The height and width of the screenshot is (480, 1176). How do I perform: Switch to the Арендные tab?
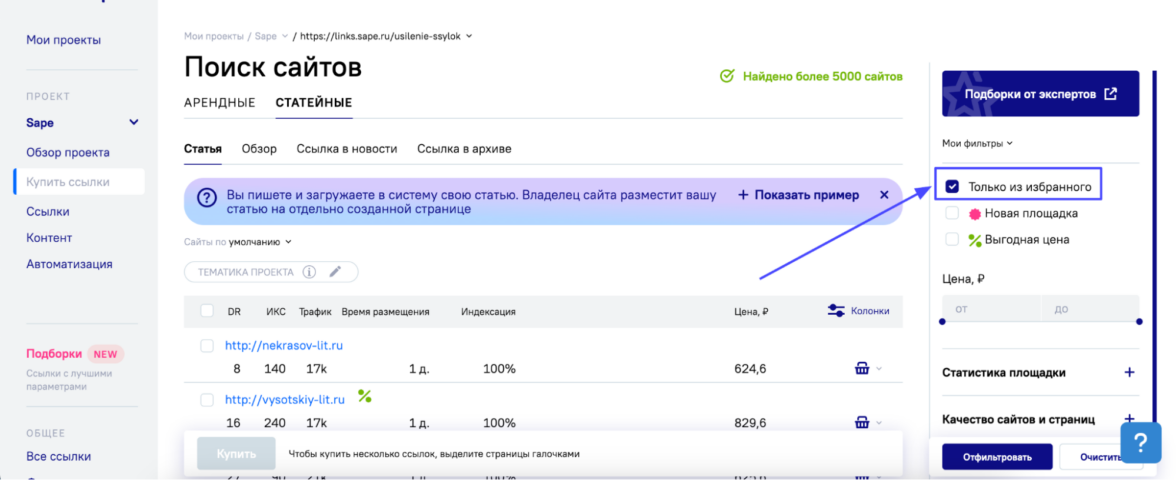point(219,103)
